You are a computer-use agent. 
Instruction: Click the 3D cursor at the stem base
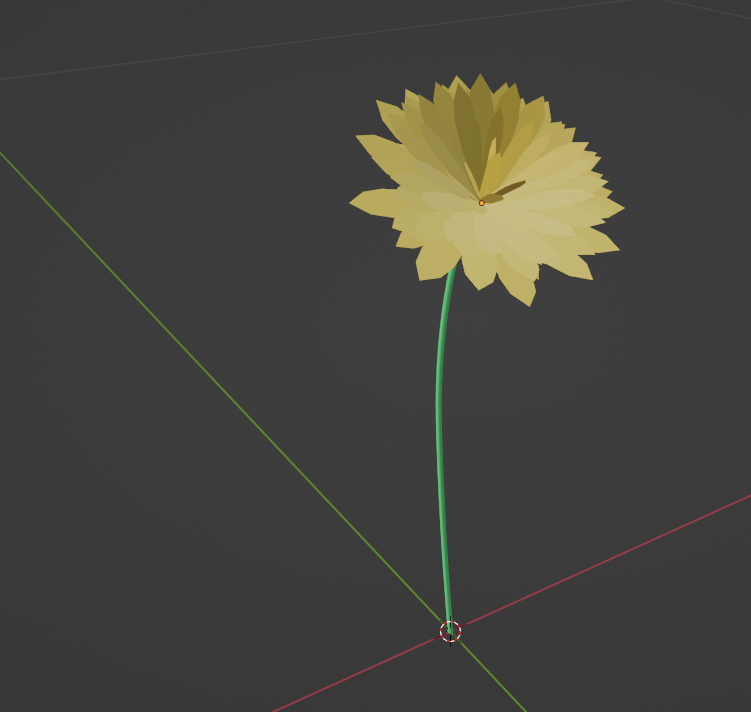[x=450, y=631]
